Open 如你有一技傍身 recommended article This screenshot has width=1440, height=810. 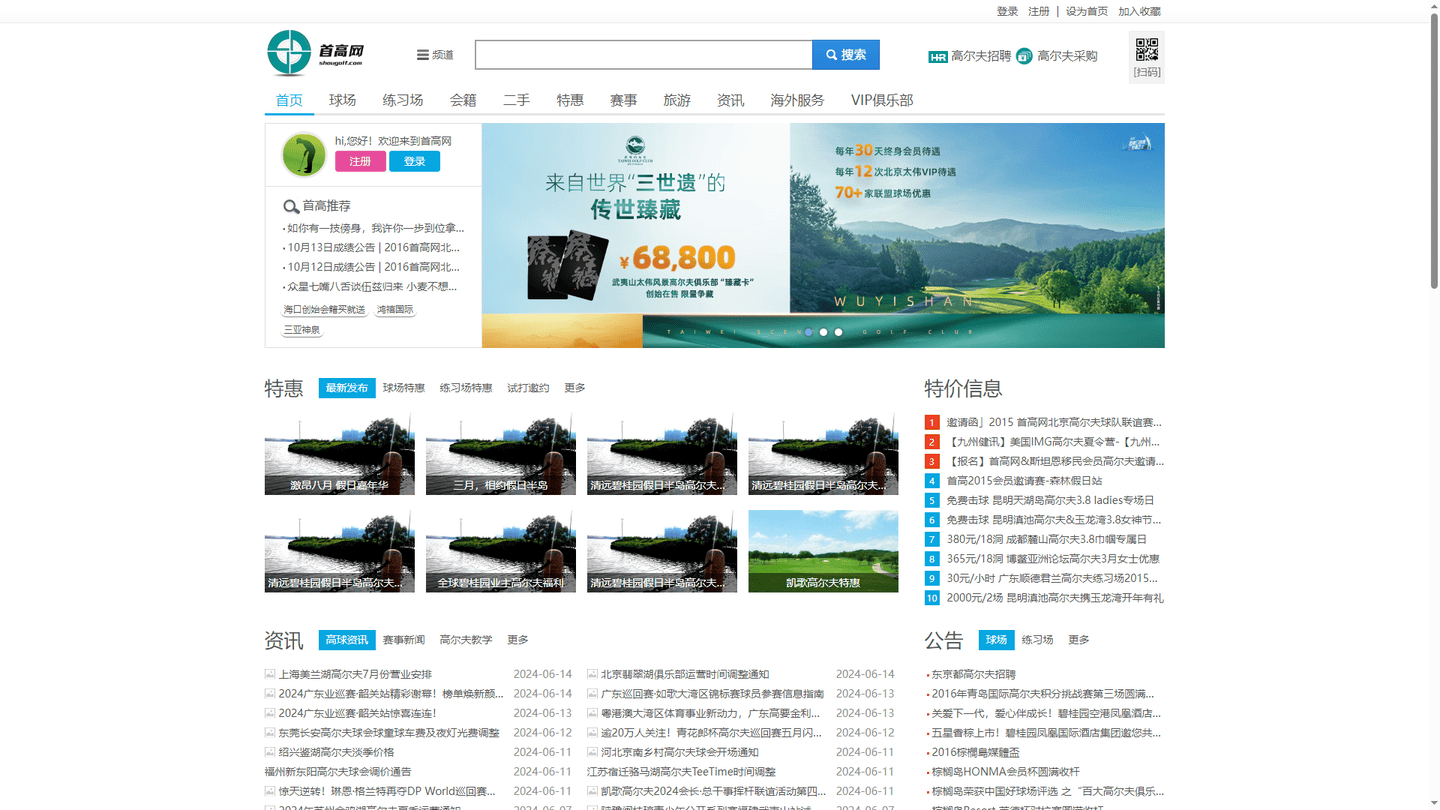pyautogui.click(x=375, y=228)
